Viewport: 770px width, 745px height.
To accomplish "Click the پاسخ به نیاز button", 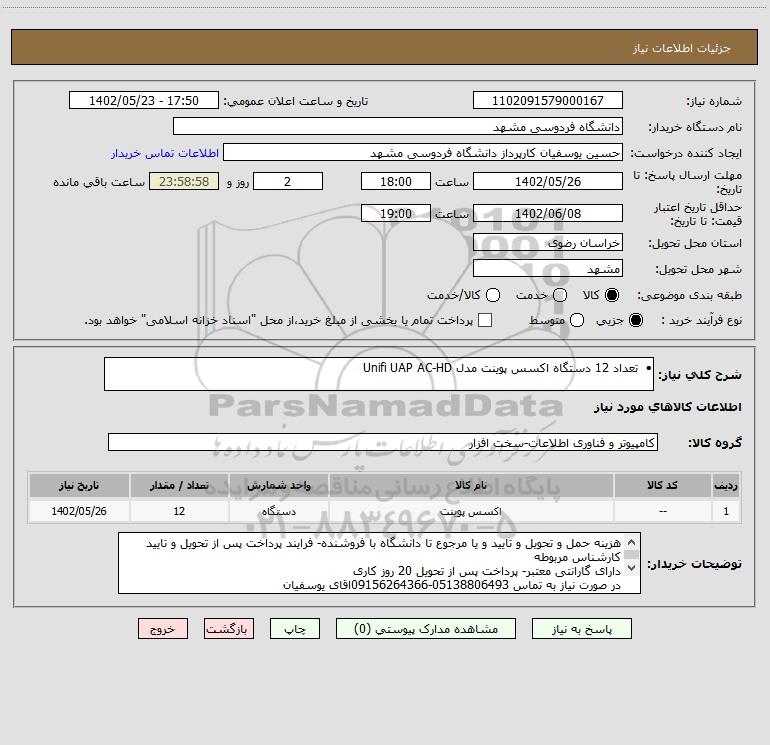I will (581, 629).
